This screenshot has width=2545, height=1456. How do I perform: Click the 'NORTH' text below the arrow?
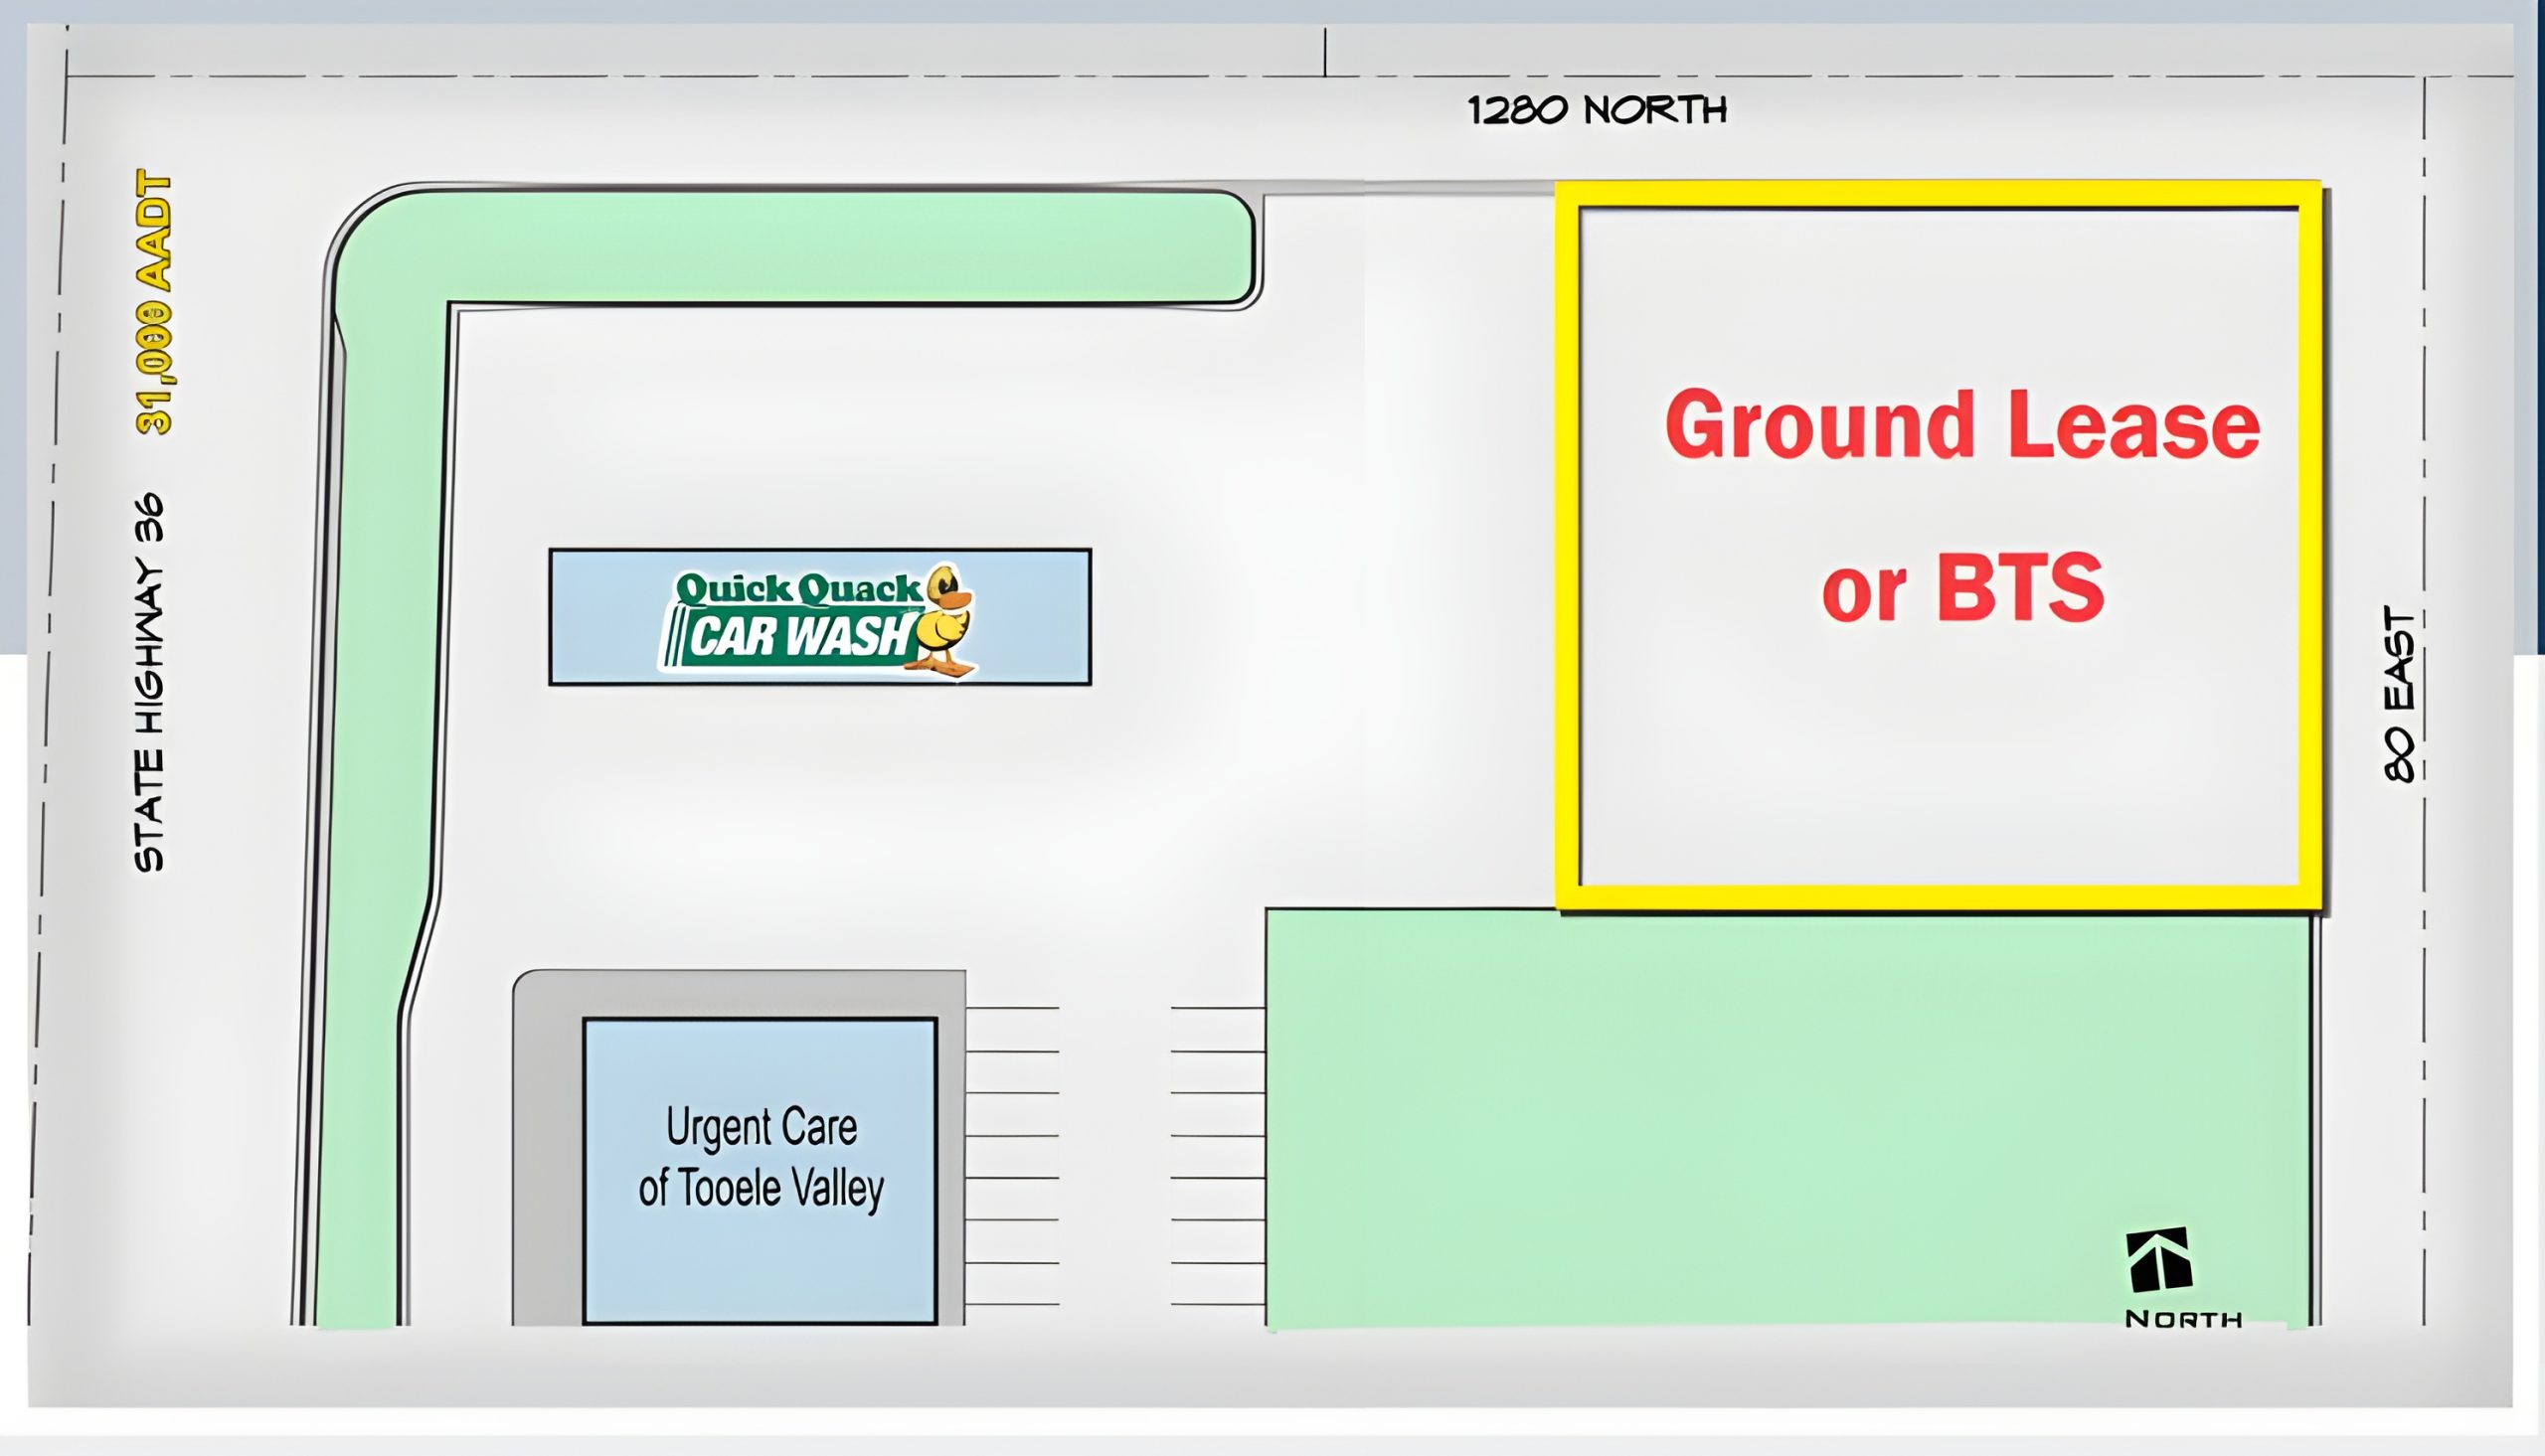[x=2183, y=1319]
